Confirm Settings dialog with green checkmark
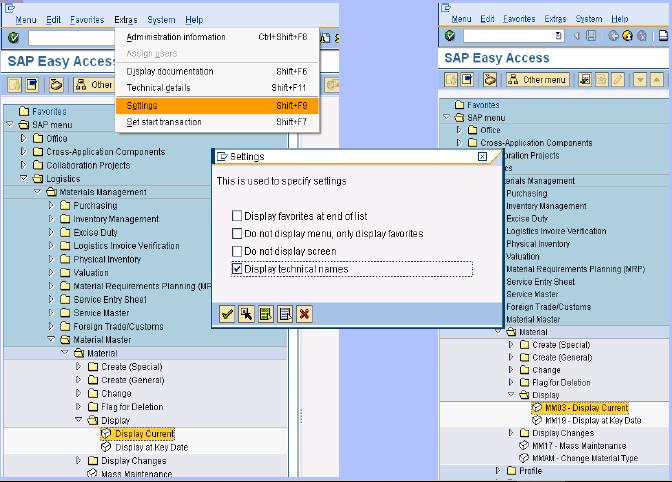The height and width of the screenshot is (482, 672). pyautogui.click(x=227, y=314)
